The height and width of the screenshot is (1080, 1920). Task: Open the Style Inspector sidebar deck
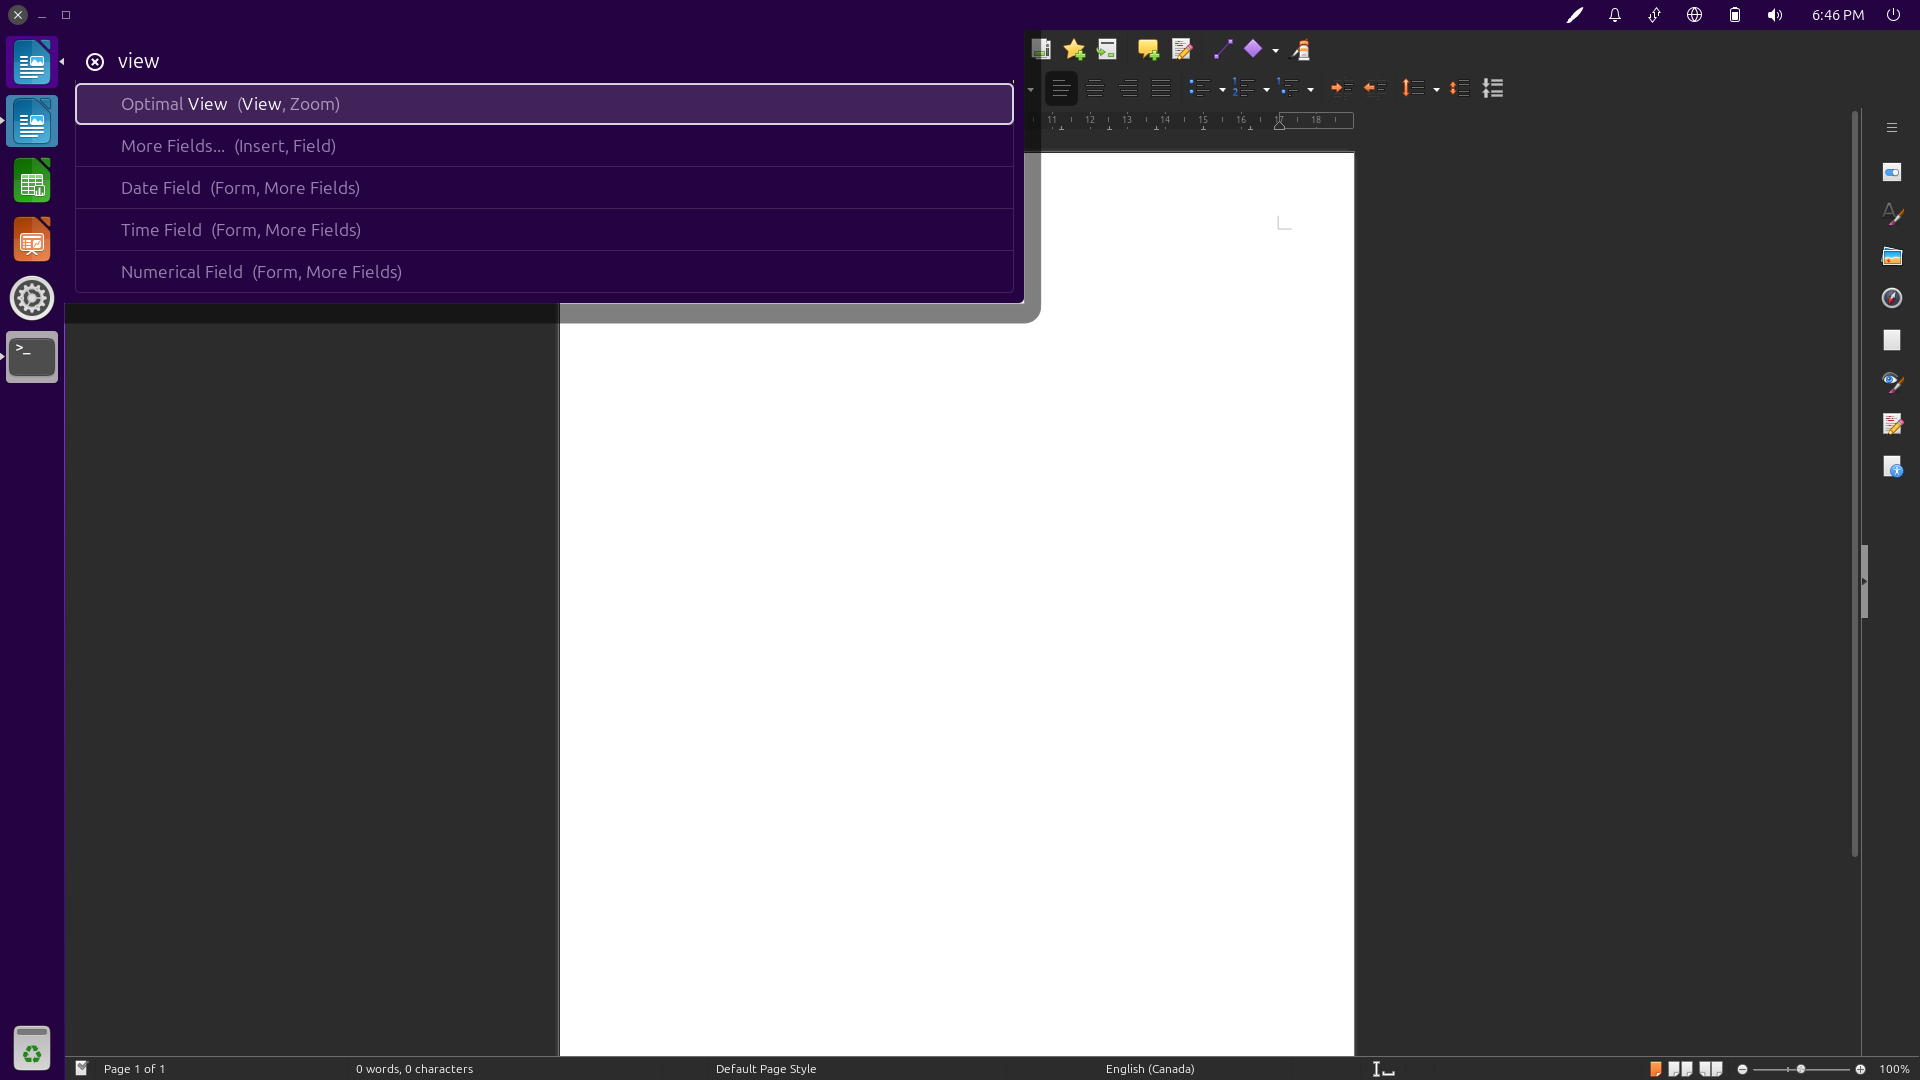(1891, 382)
